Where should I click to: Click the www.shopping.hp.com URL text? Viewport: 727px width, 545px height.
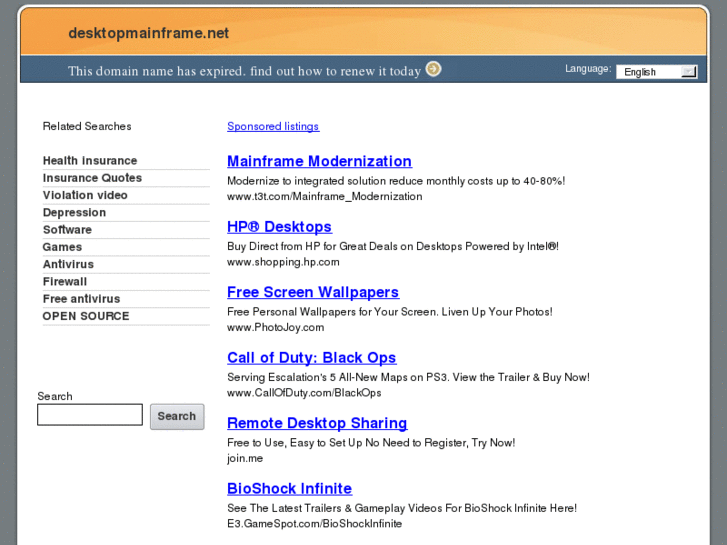[x=283, y=262]
